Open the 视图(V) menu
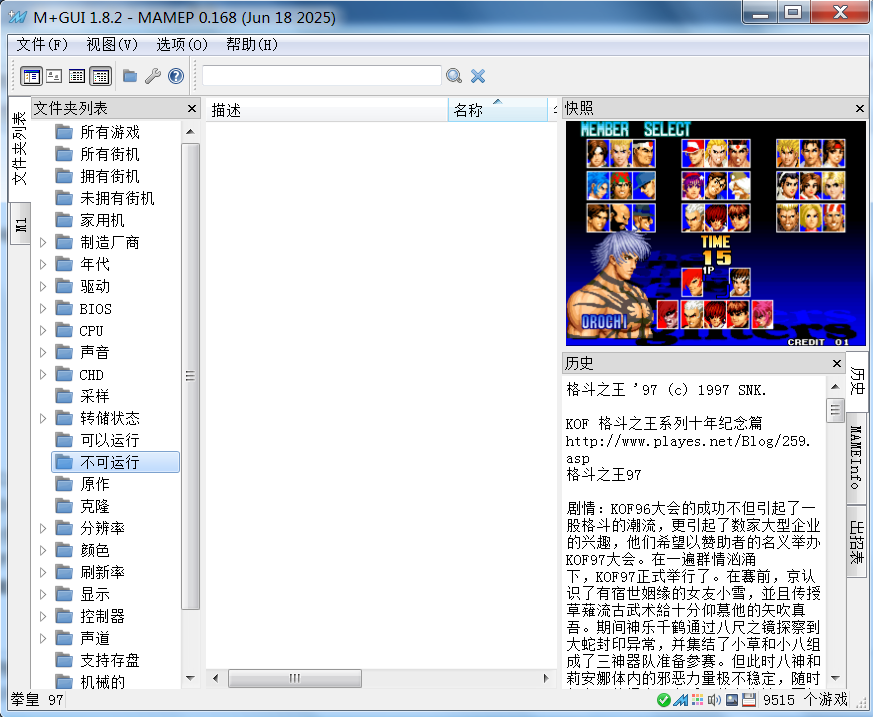This screenshot has width=873, height=717. [x=111, y=45]
